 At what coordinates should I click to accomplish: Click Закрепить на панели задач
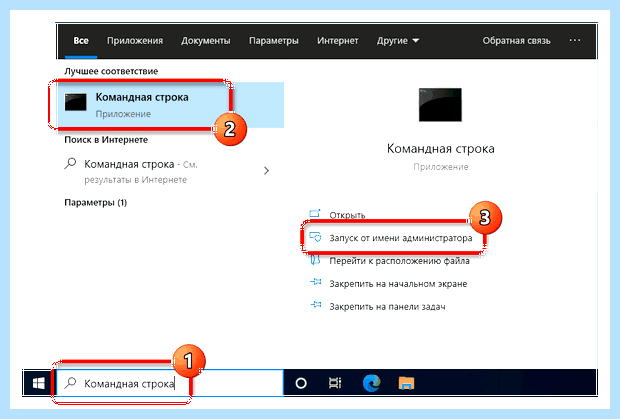point(387,307)
